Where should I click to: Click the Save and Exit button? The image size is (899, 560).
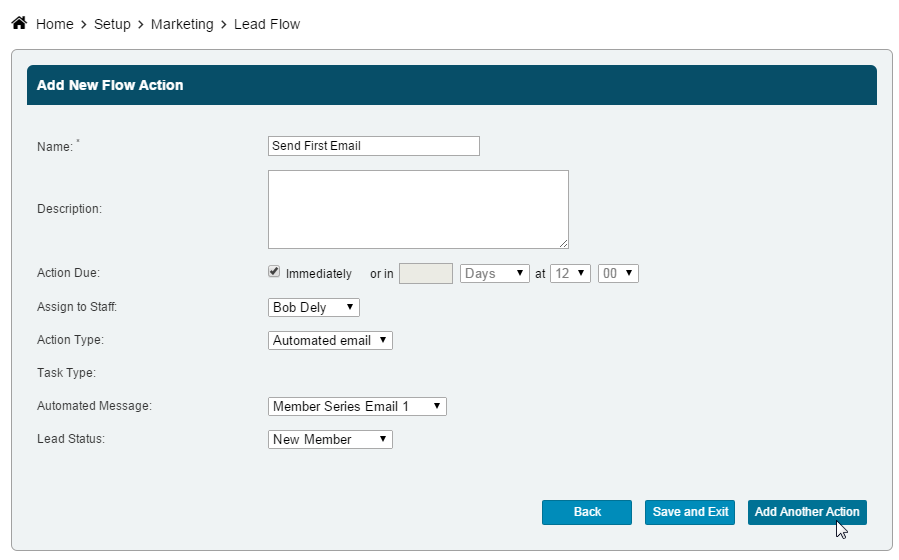[690, 512]
